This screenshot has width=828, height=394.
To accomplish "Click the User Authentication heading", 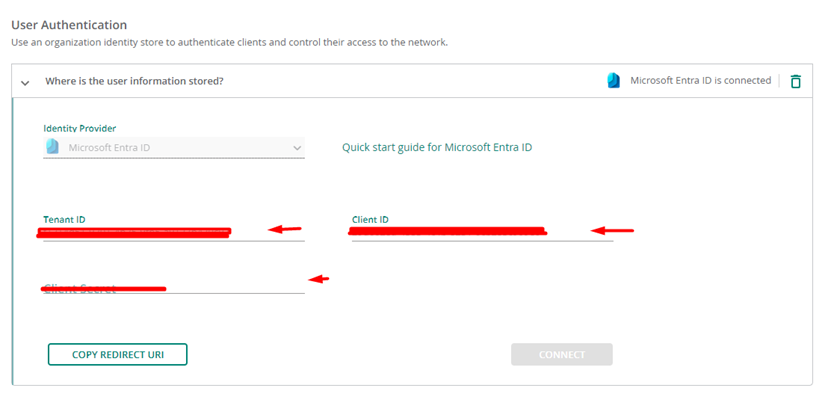I will pos(69,25).
